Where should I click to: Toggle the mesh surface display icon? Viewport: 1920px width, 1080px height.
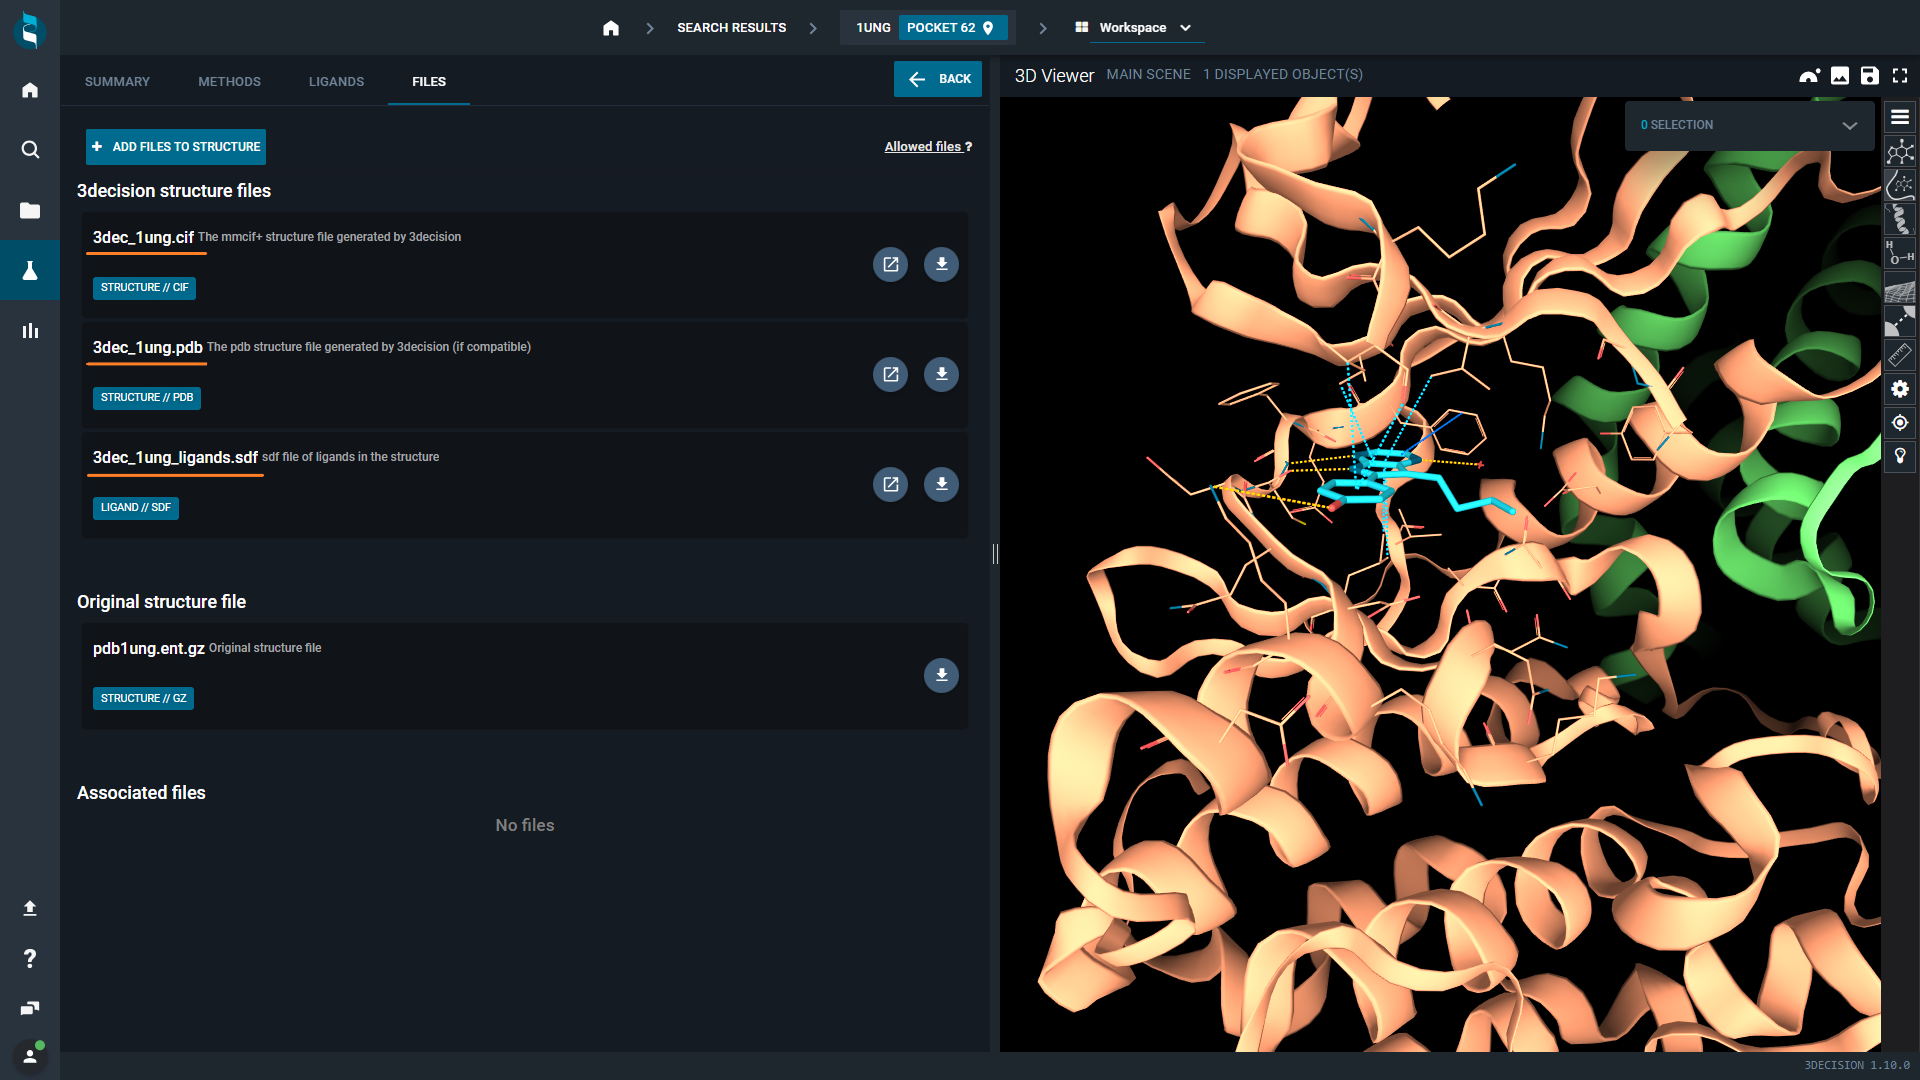coord(1899,289)
